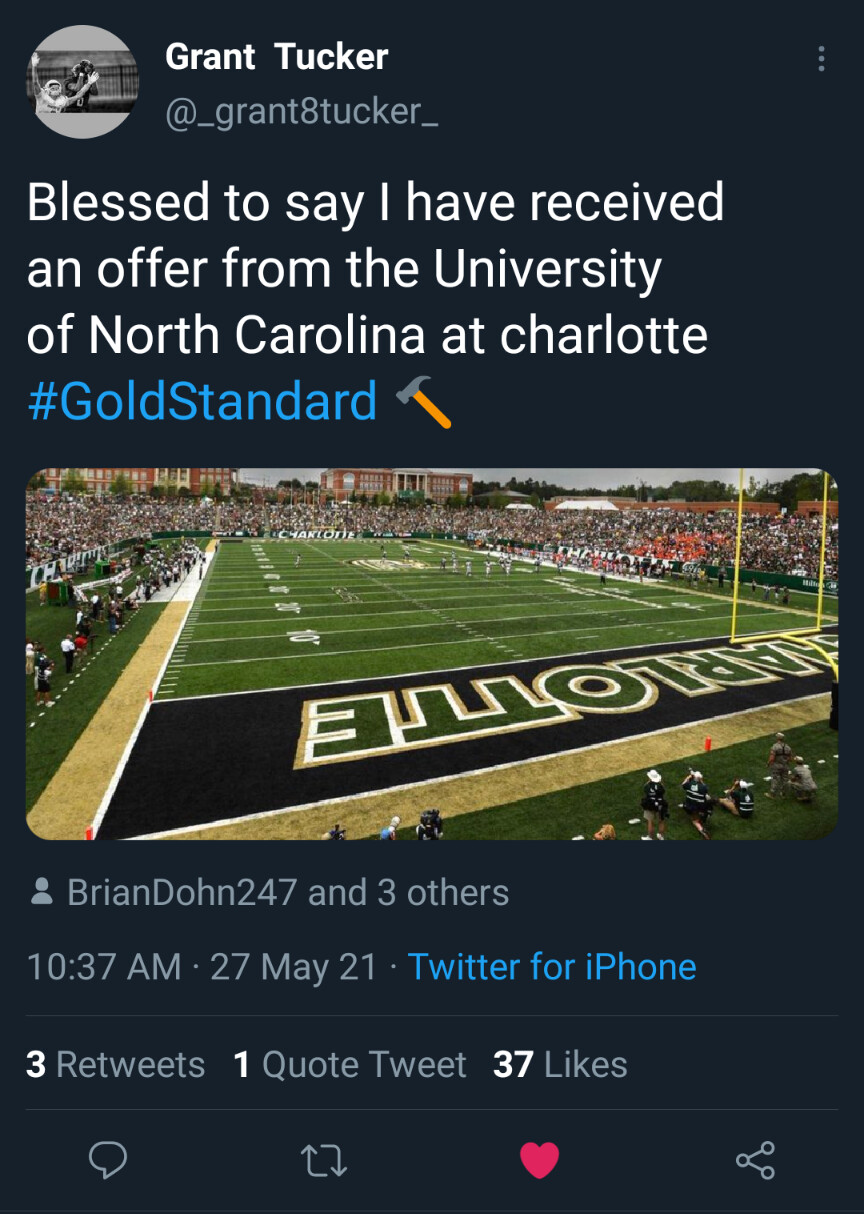Show people tagged: BrianDohn247 and 3 others

click(287, 892)
